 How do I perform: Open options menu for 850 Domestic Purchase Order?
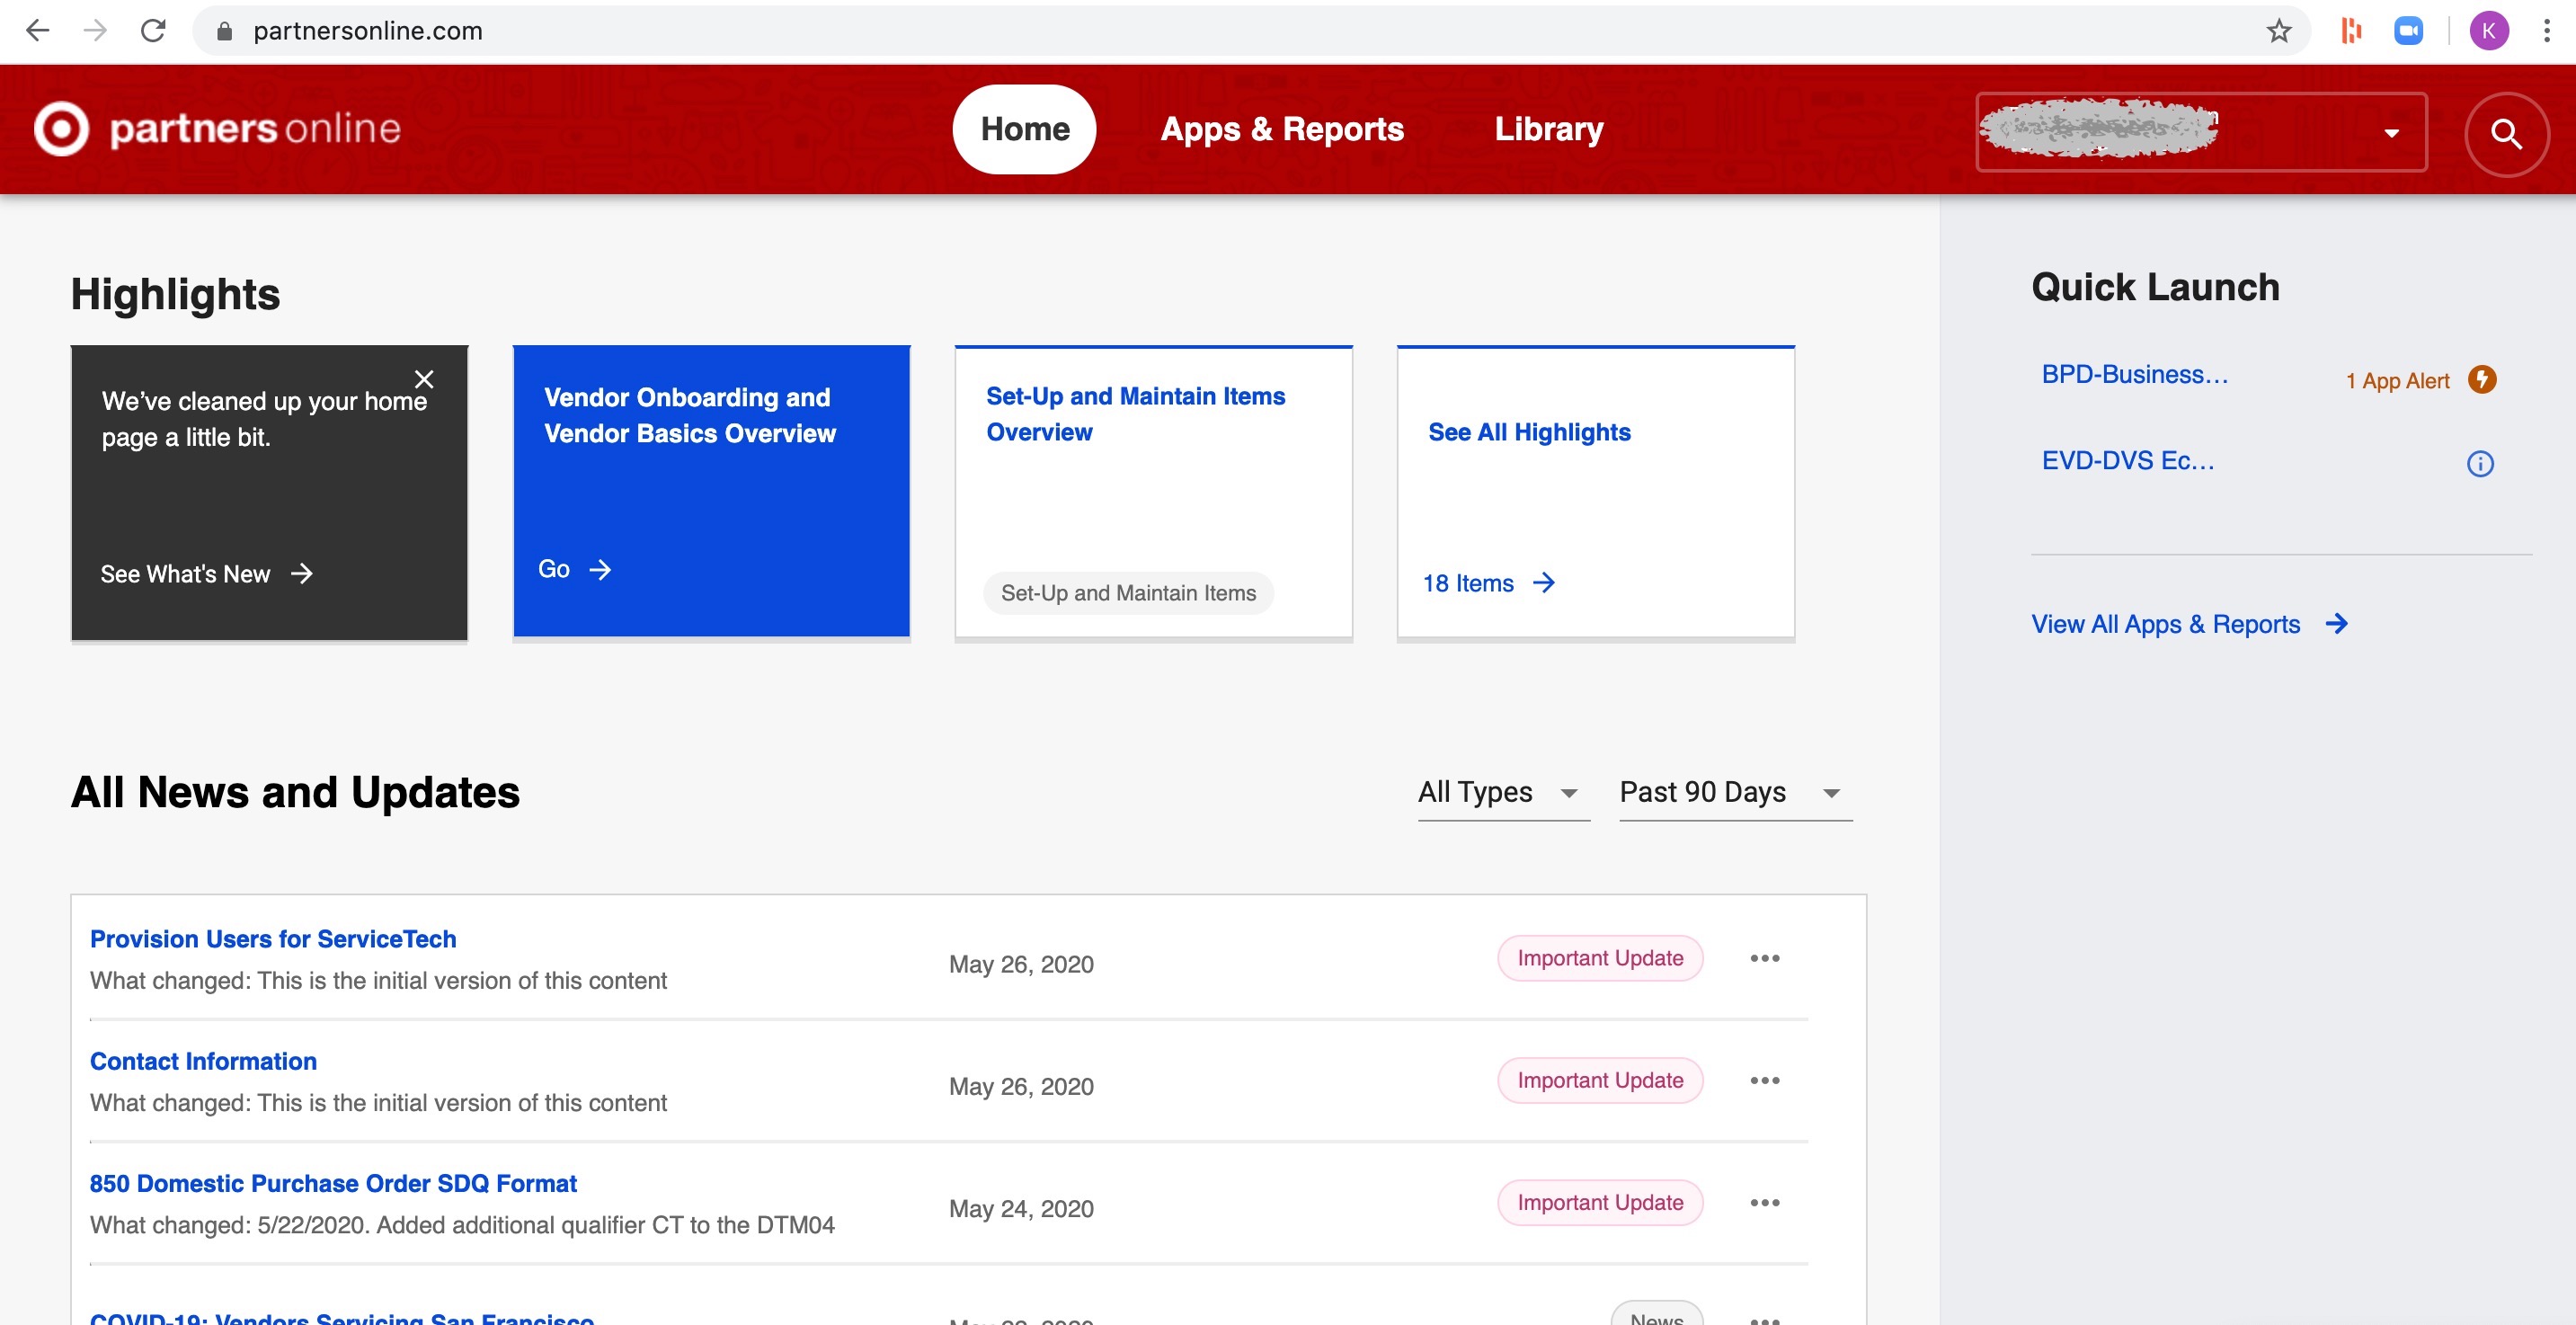coord(1764,1202)
